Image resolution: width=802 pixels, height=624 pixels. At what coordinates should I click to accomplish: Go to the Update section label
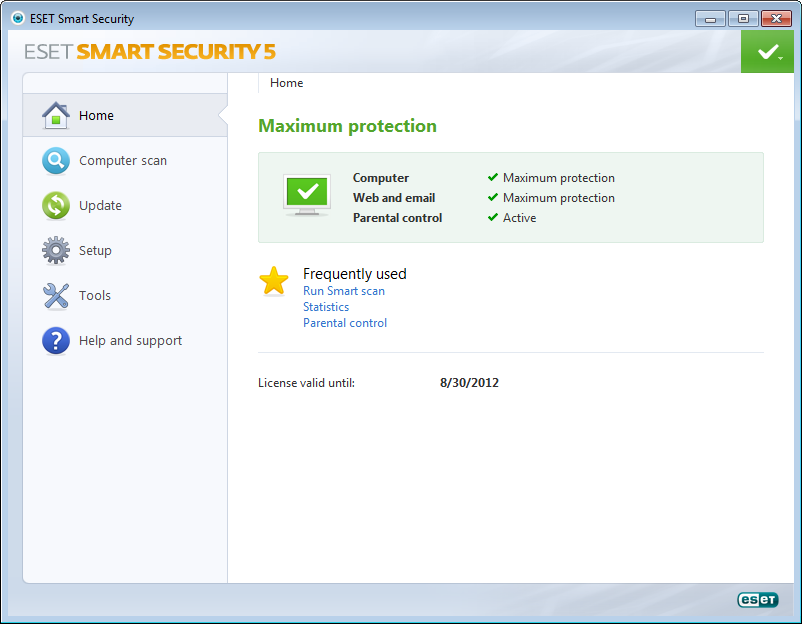pos(100,206)
